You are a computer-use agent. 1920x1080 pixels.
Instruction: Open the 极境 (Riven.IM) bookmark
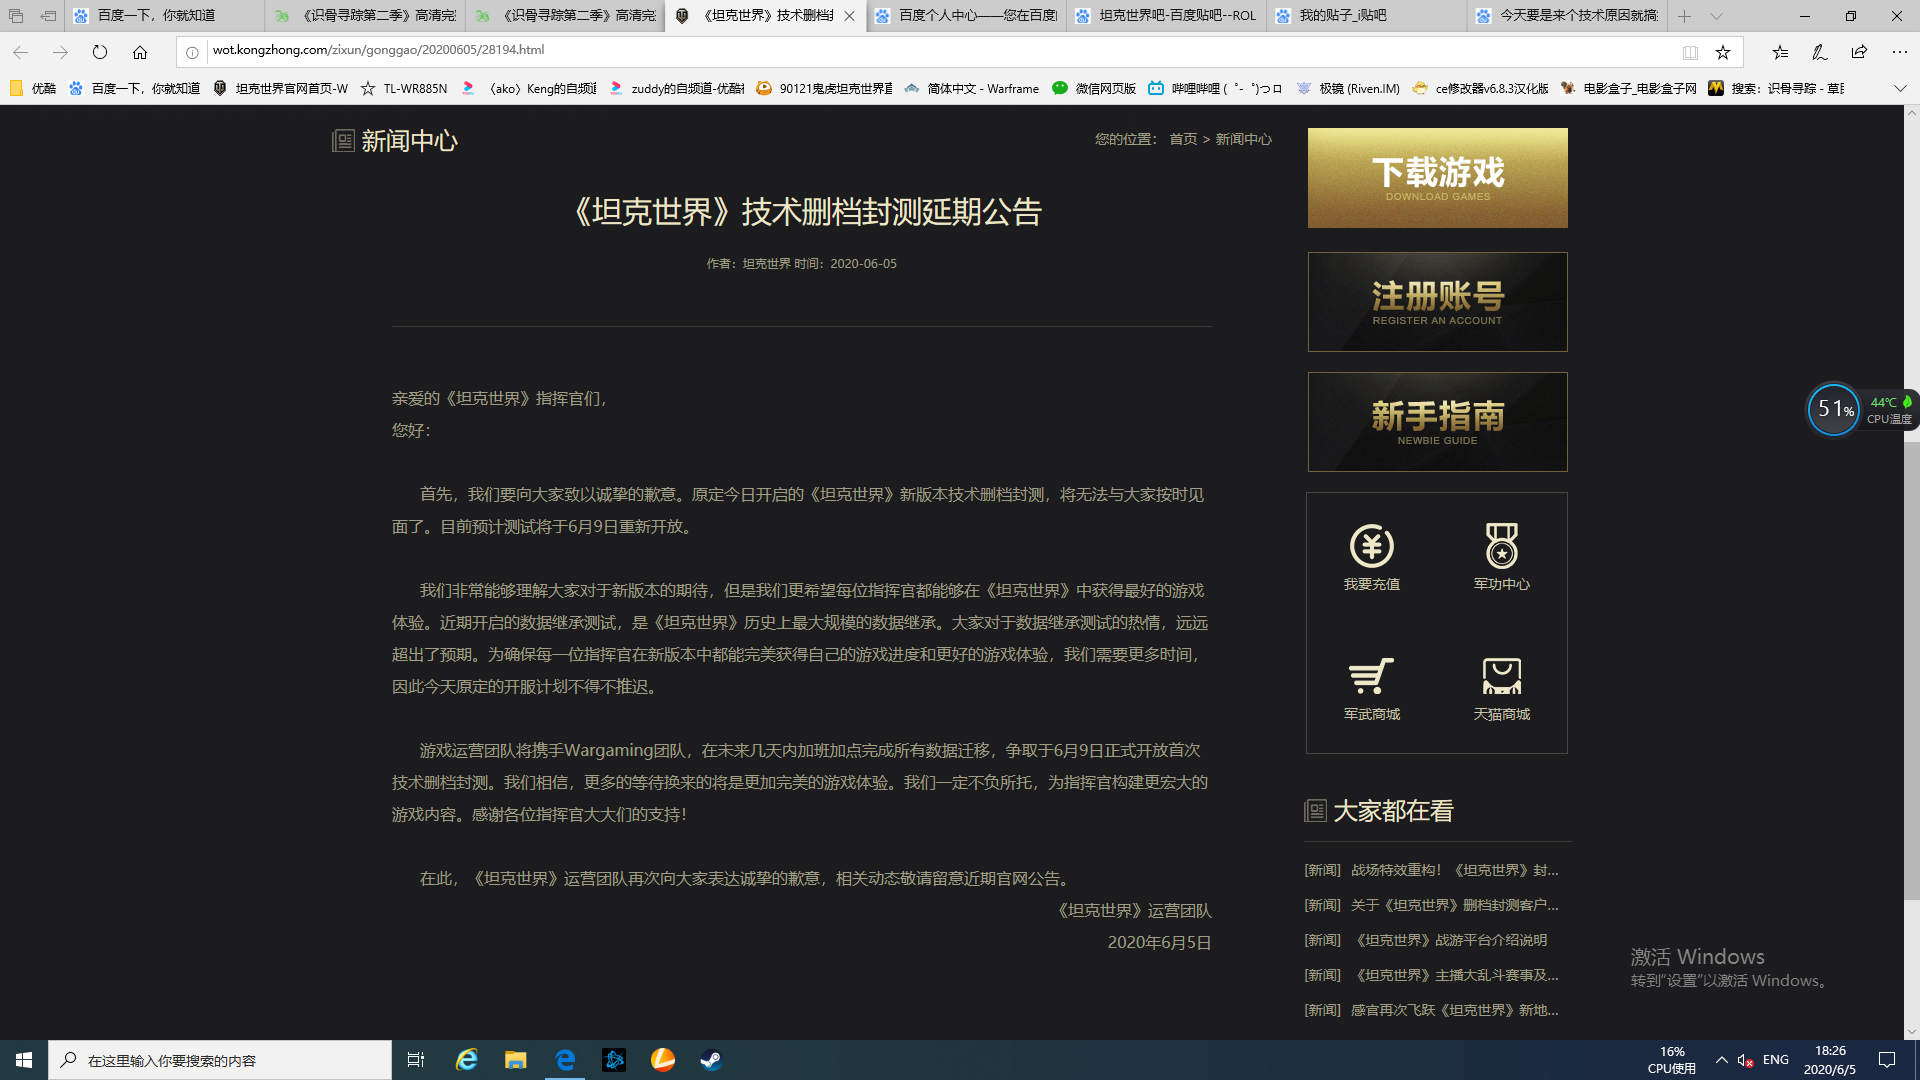pyautogui.click(x=1348, y=88)
